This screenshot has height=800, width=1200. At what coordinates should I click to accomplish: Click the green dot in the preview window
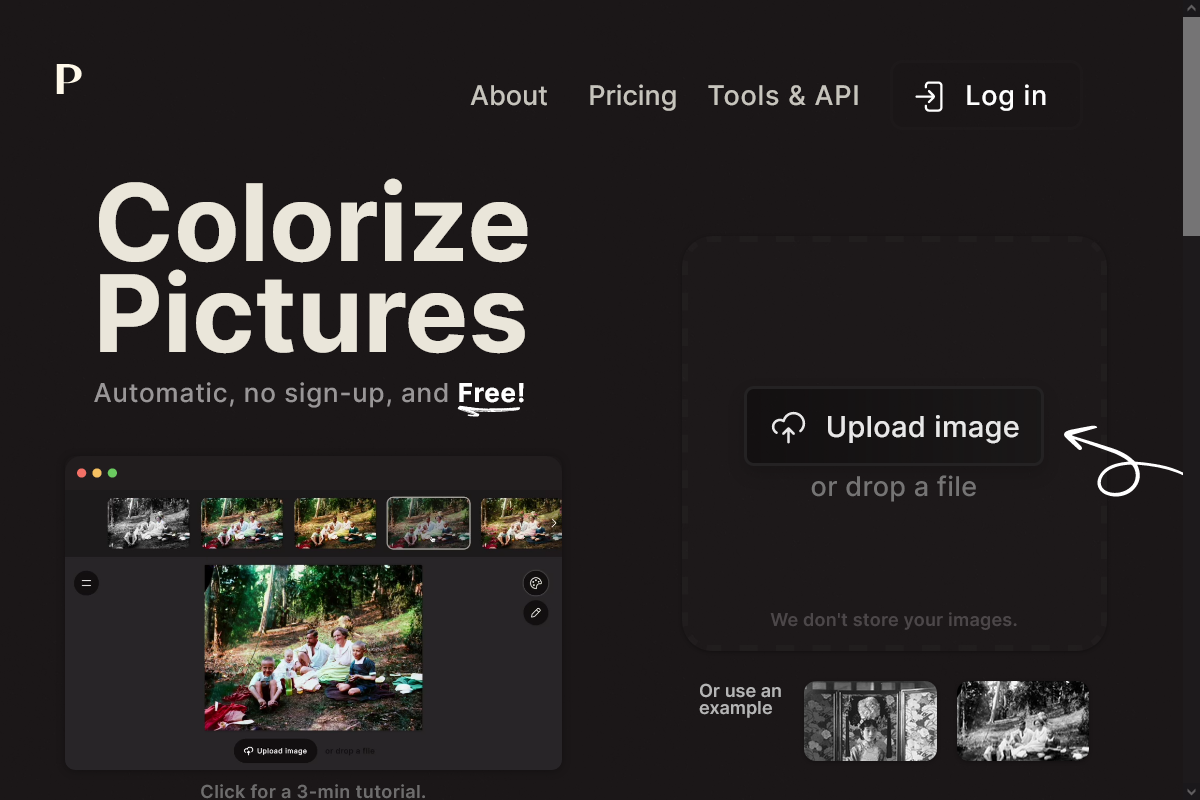click(x=113, y=473)
